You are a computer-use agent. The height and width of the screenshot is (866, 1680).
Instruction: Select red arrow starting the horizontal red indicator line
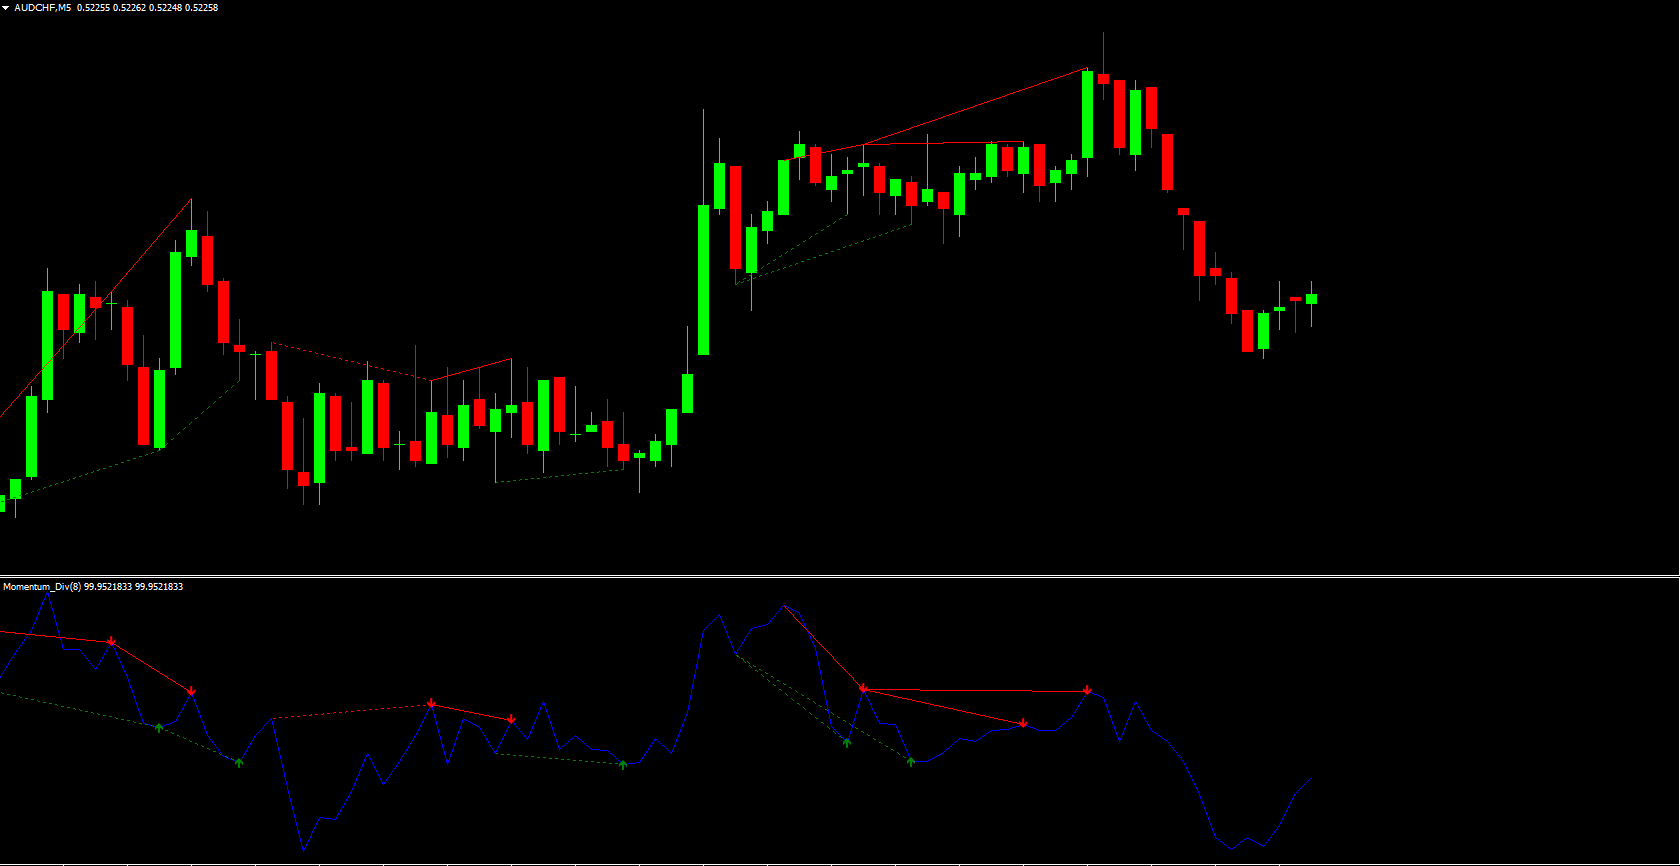863,688
